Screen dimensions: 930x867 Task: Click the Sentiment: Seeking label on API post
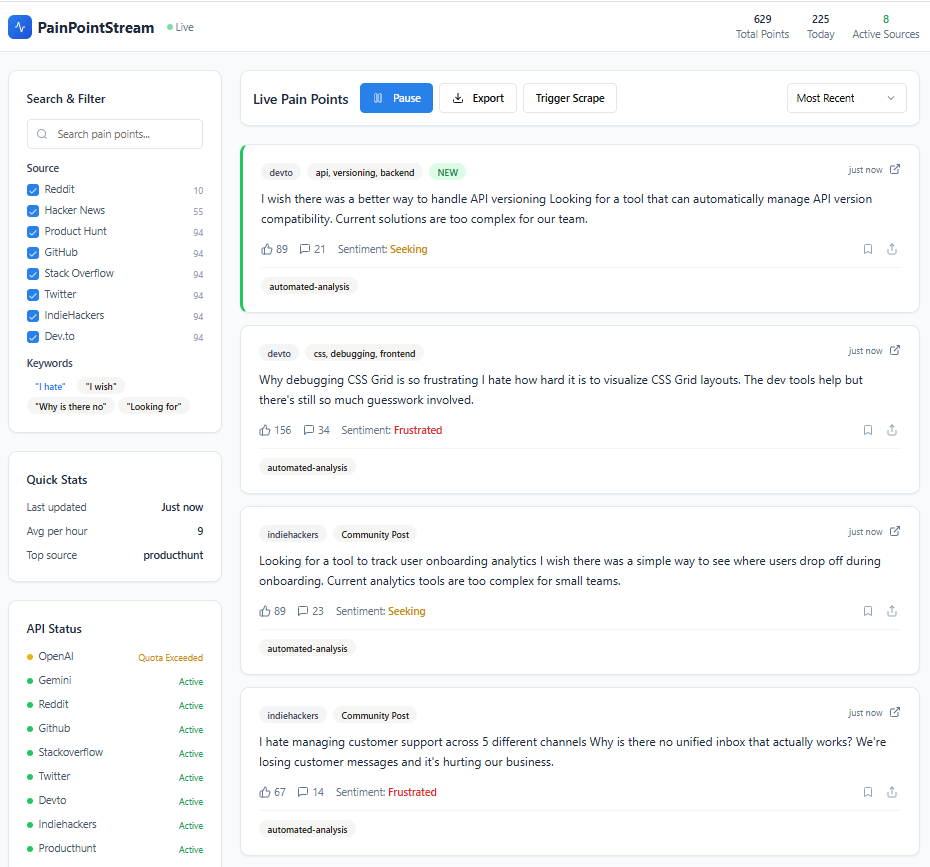(x=383, y=249)
